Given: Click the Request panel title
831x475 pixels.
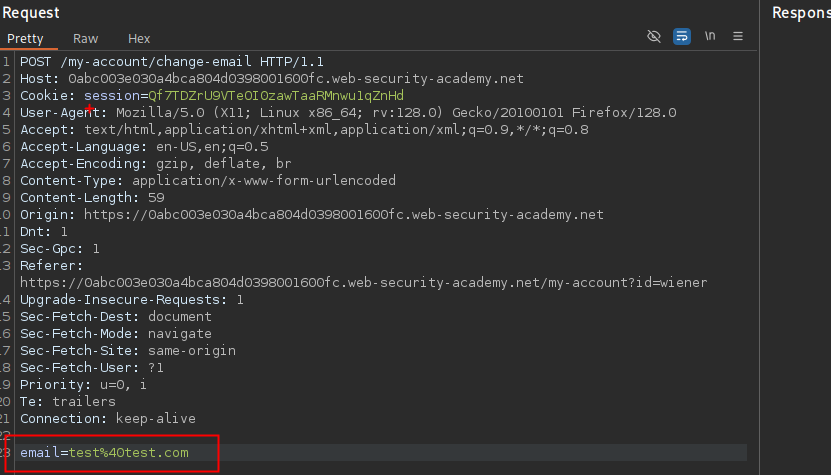Looking at the screenshot, I should pos(30,13).
